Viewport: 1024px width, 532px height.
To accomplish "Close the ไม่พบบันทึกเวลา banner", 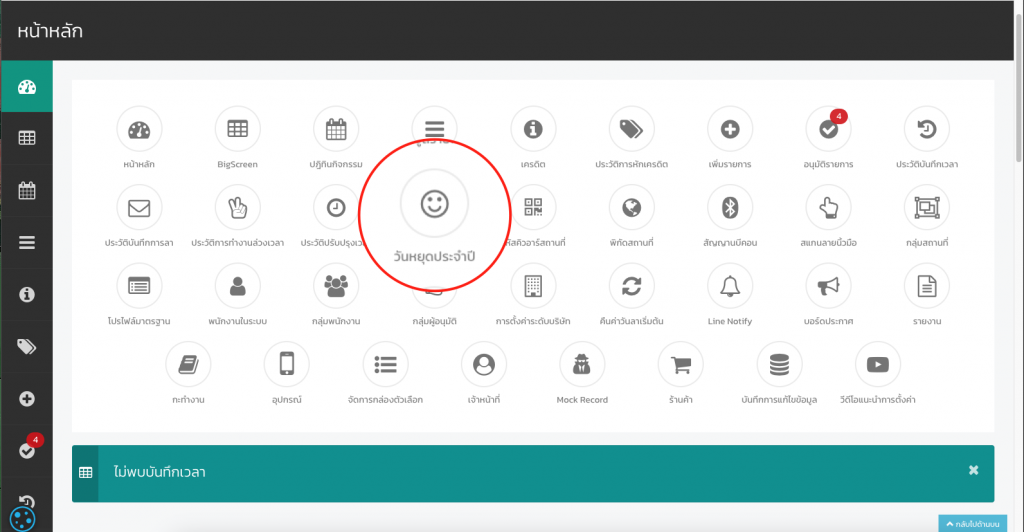I will 973,470.
